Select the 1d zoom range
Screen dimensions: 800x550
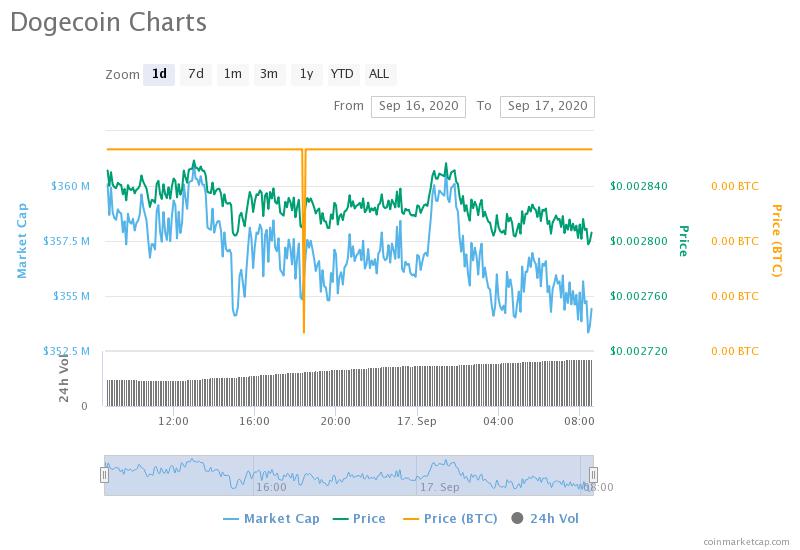(x=159, y=74)
